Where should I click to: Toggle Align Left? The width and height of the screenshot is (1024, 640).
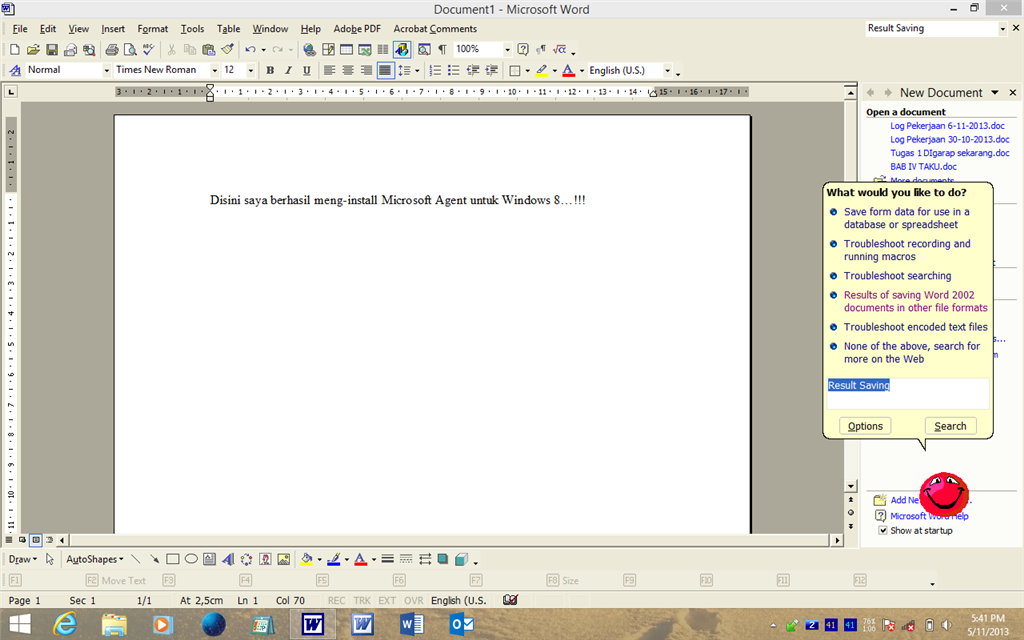coord(330,71)
